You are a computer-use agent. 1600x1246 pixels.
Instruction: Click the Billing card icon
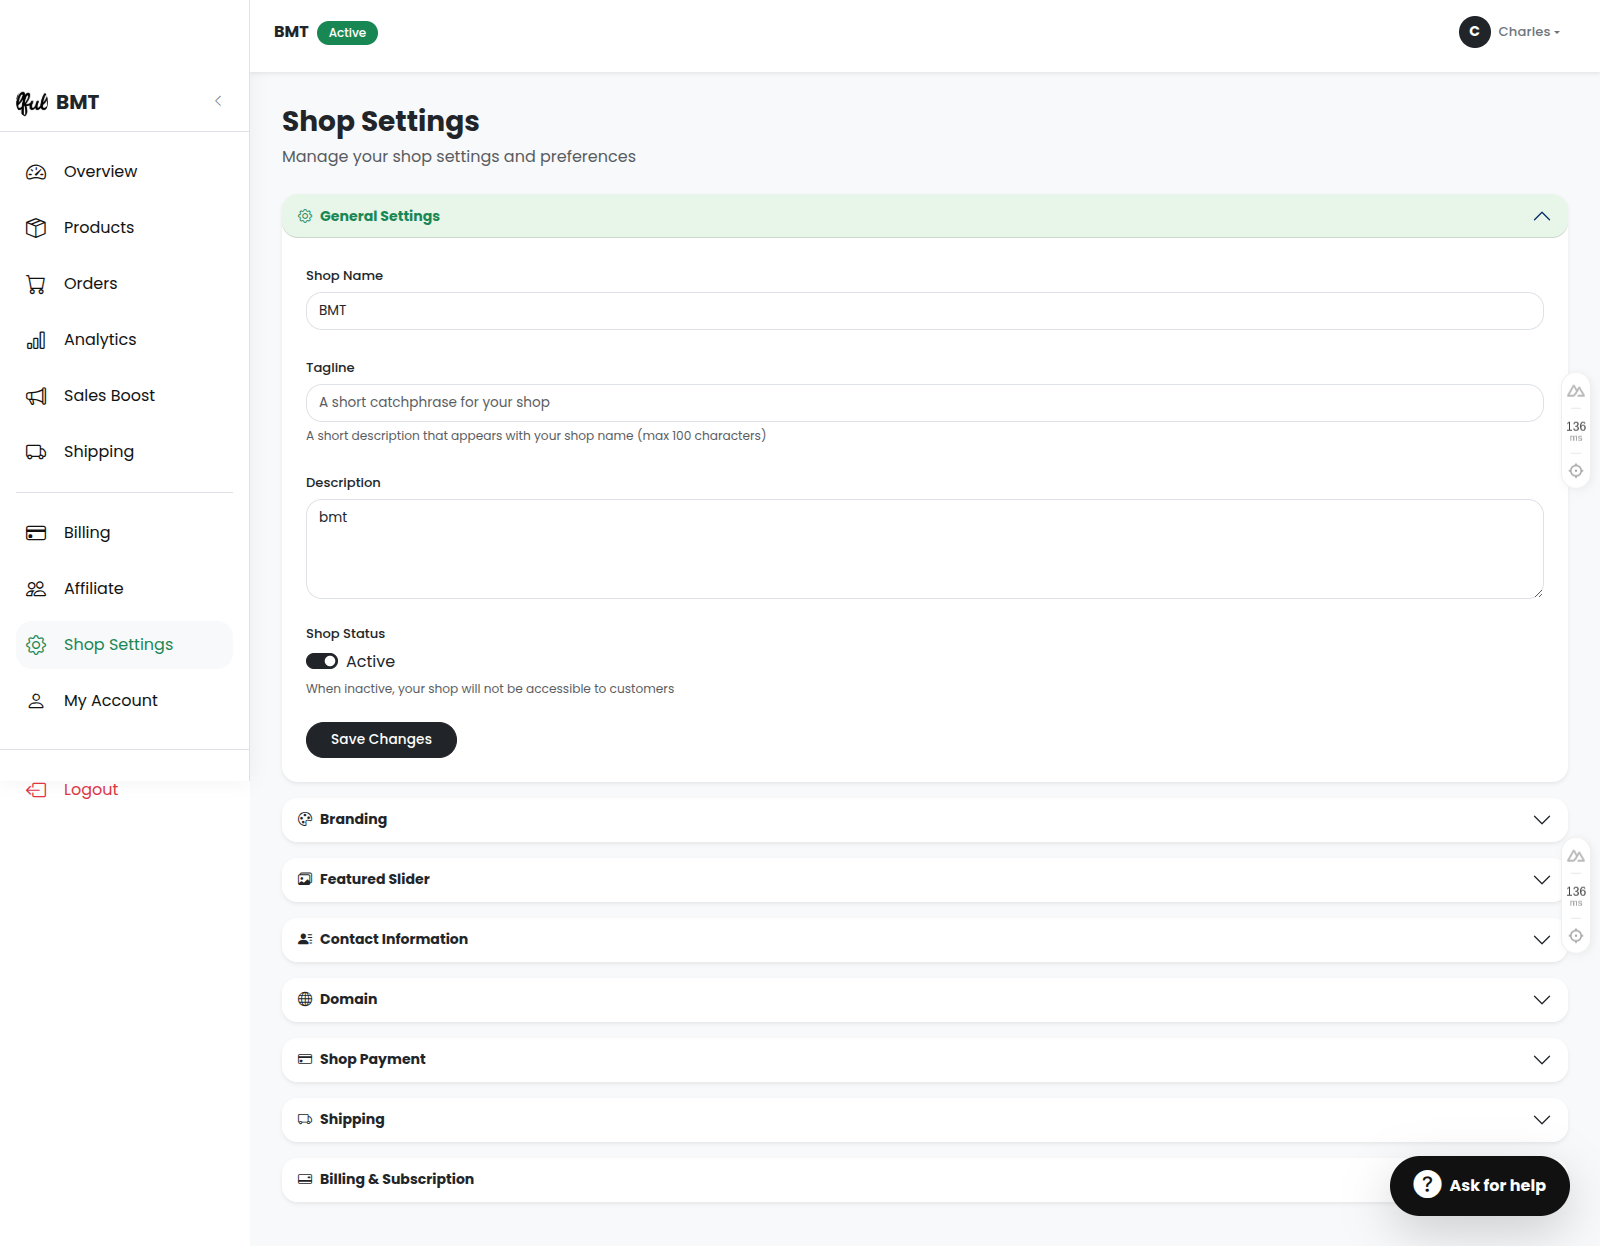click(x=36, y=533)
